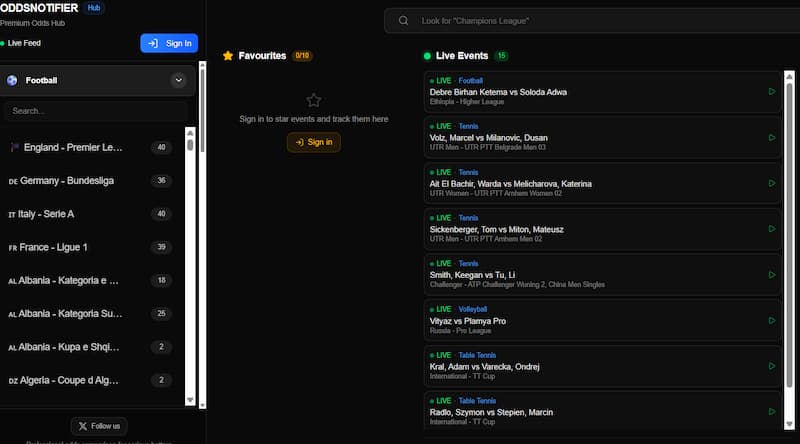Click the empty star outline in Favourites
Viewport: 800px width, 444px height.
[x=314, y=100]
